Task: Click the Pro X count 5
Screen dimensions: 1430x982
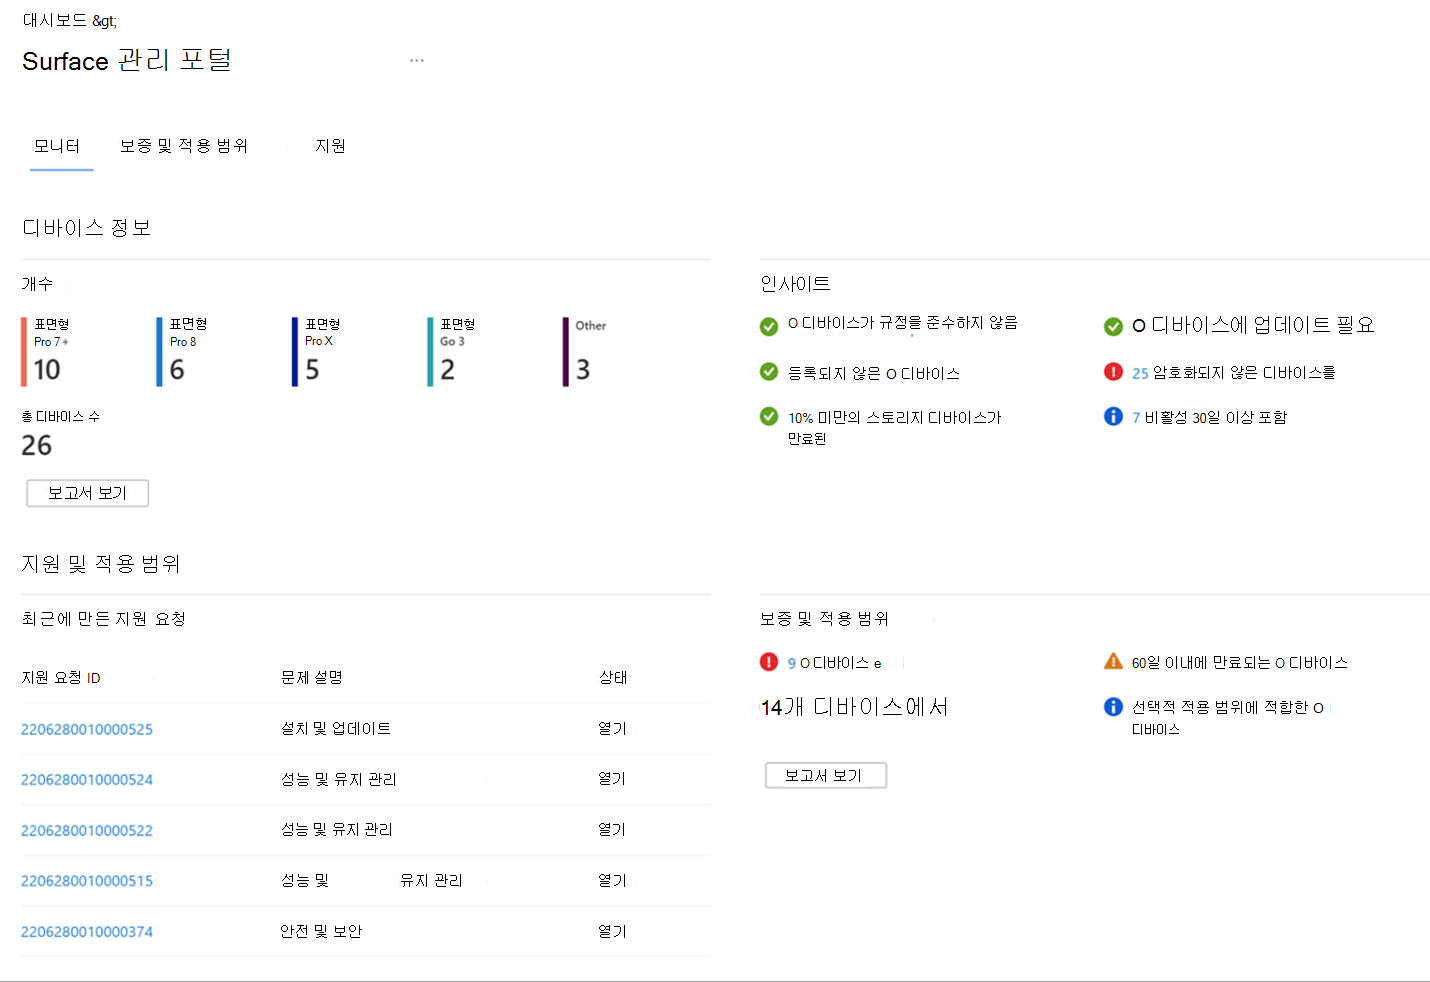Action: pos(312,370)
